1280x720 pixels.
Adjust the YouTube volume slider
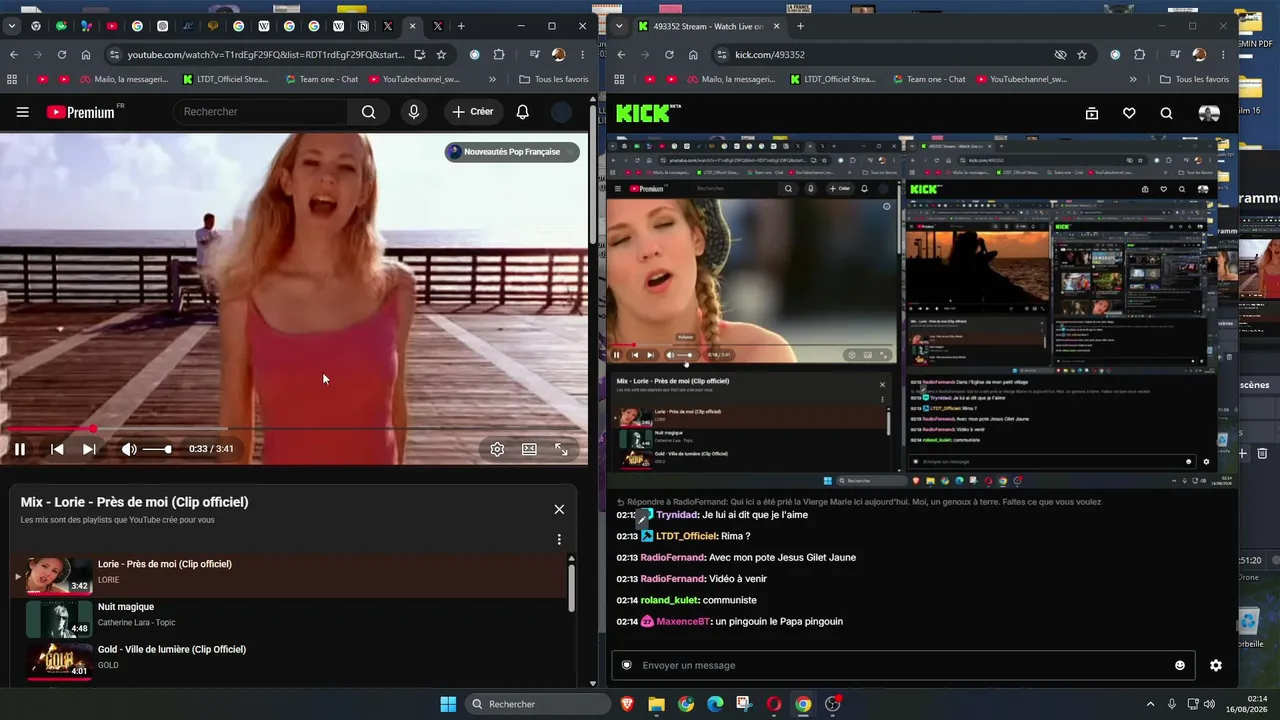(157, 449)
